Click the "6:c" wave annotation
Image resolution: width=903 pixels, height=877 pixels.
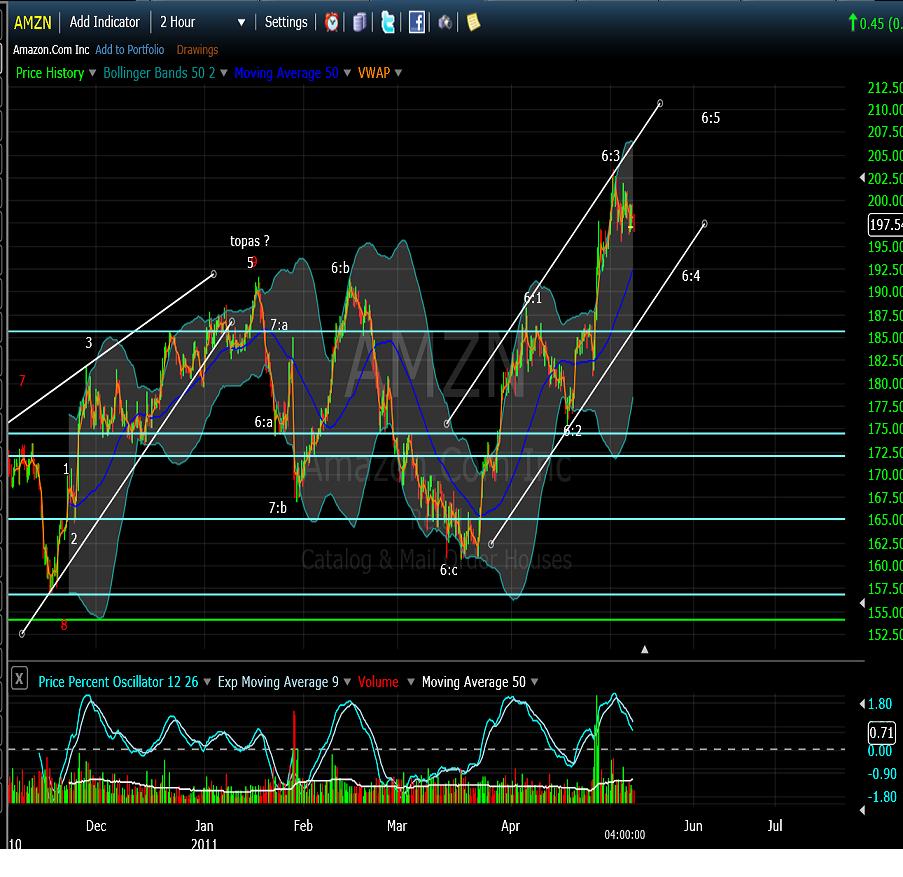coord(449,570)
